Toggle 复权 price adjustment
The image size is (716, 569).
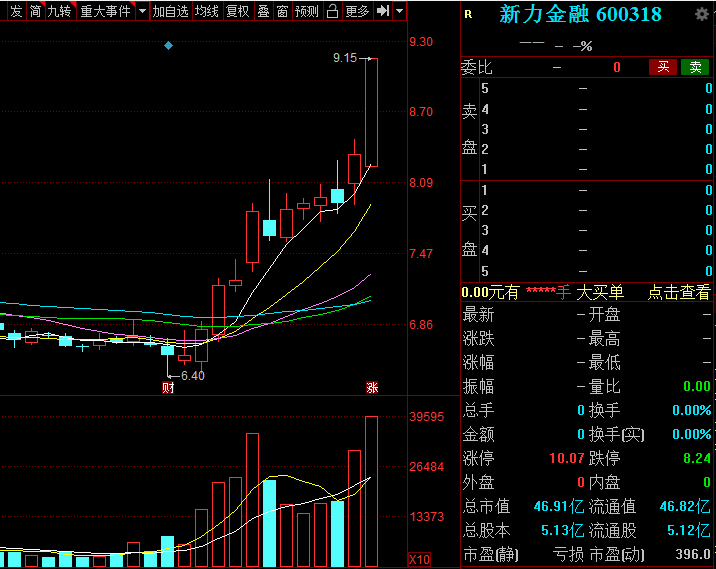click(237, 11)
